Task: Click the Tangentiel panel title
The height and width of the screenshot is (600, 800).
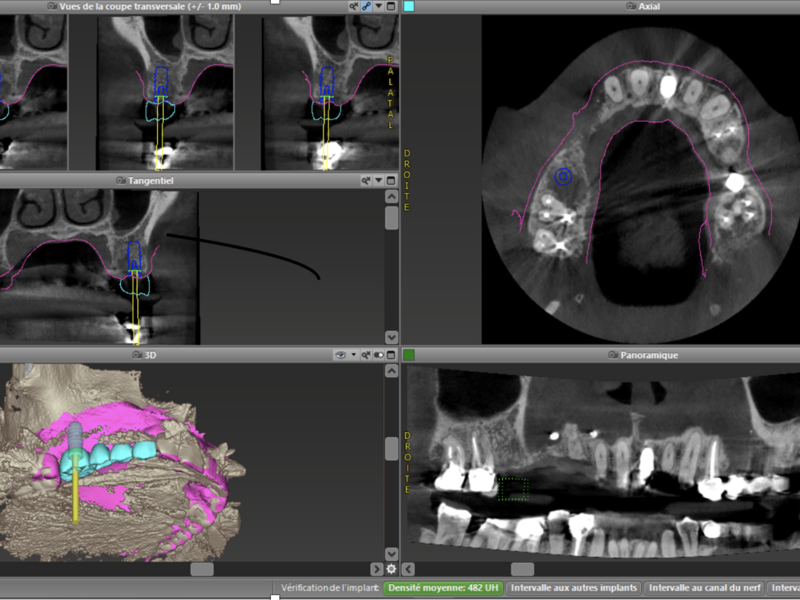Action: [151, 181]
